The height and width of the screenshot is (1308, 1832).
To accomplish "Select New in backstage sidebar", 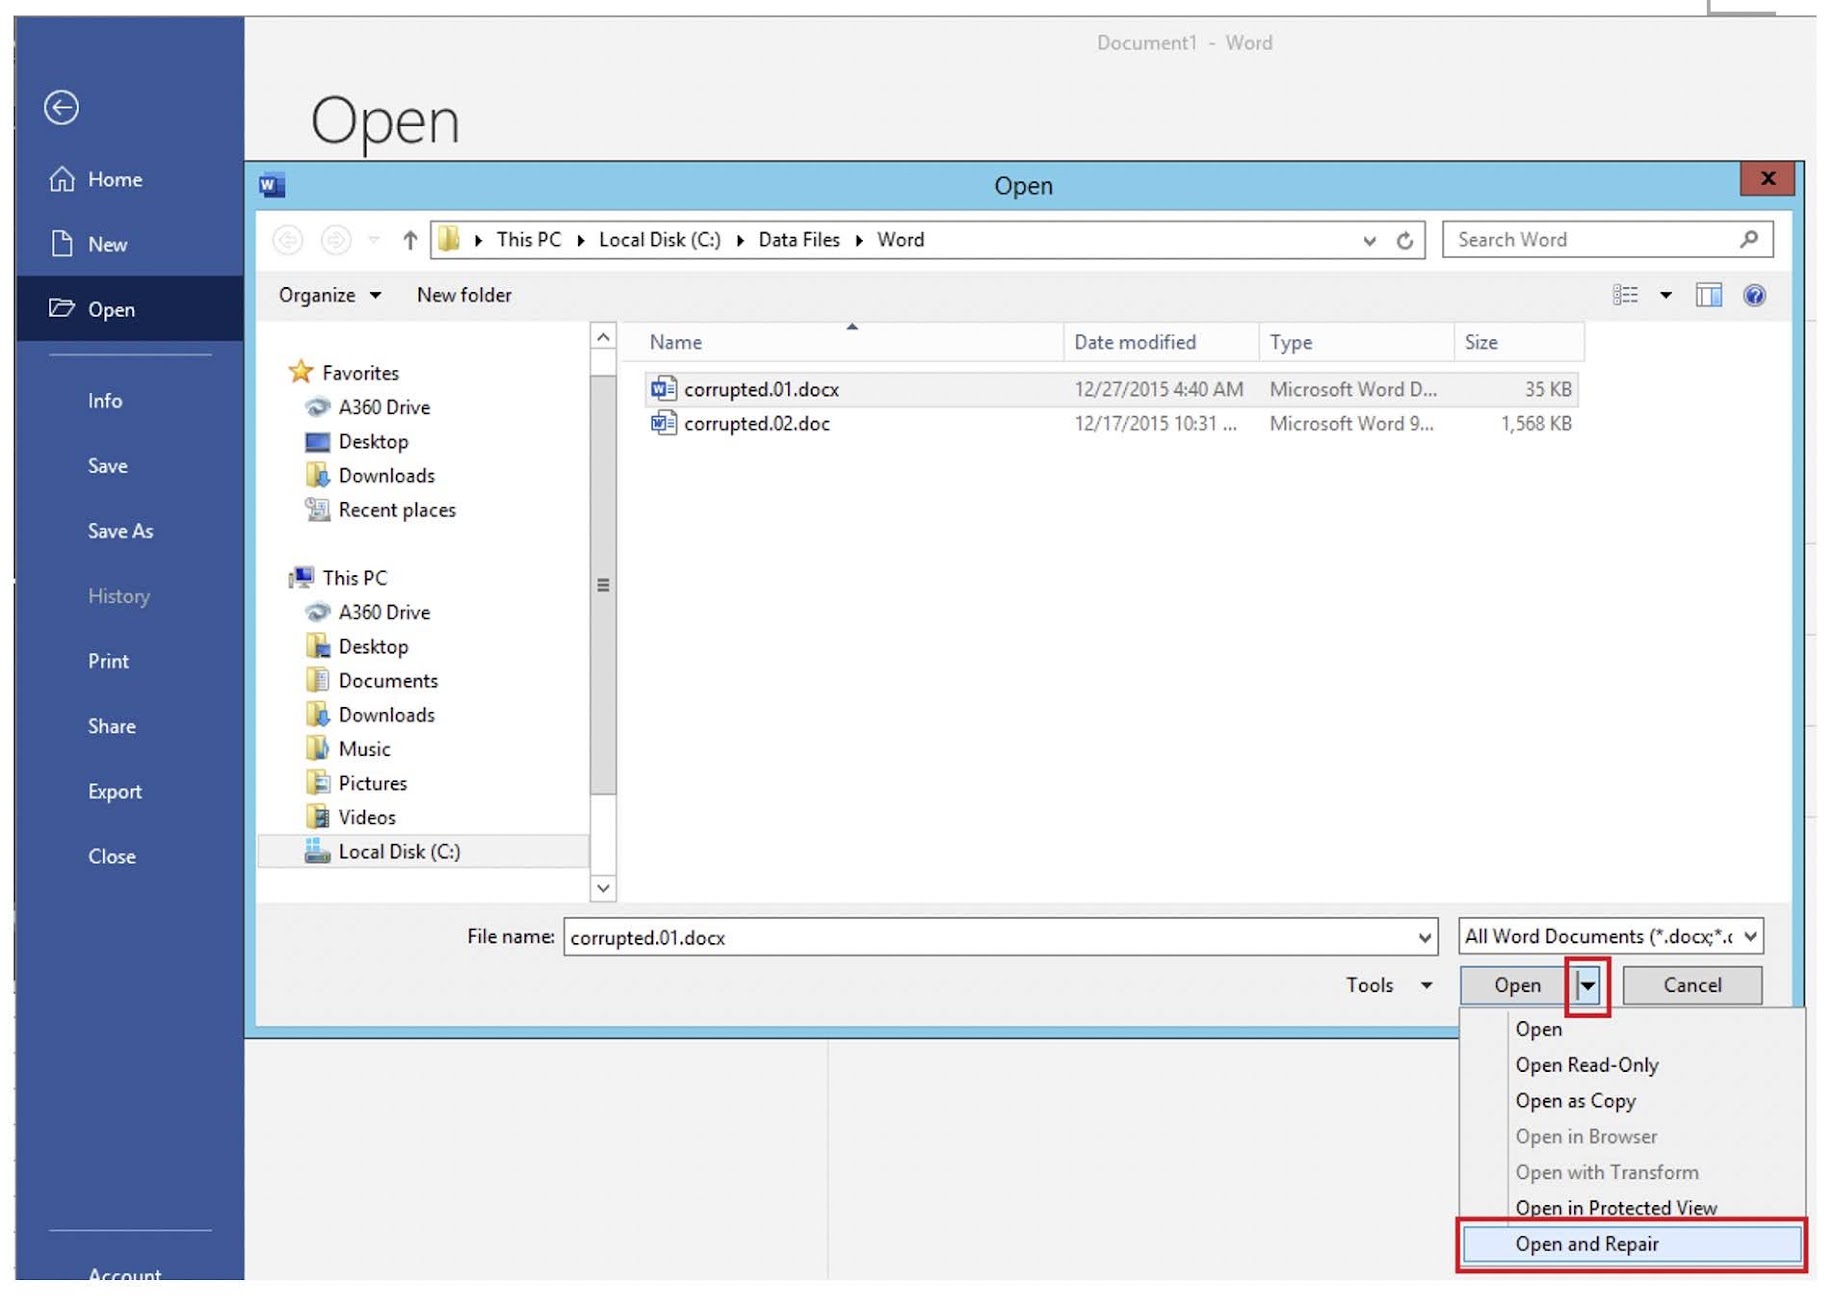I will 129,244.
